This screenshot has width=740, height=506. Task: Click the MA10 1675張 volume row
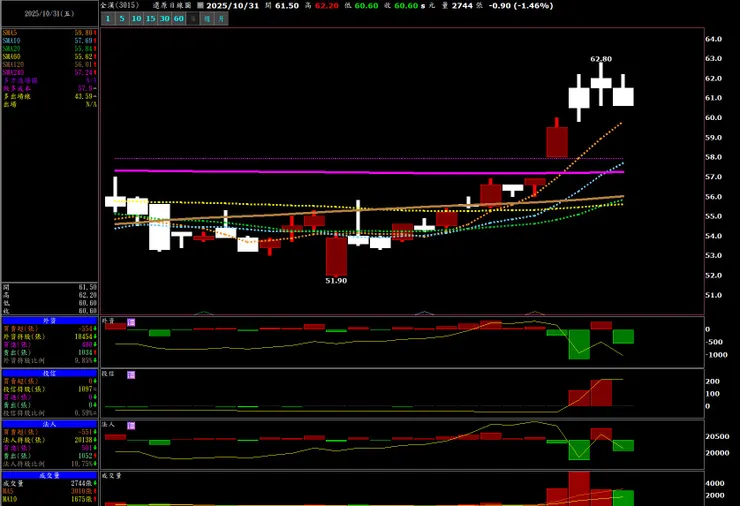coord(50,499)
